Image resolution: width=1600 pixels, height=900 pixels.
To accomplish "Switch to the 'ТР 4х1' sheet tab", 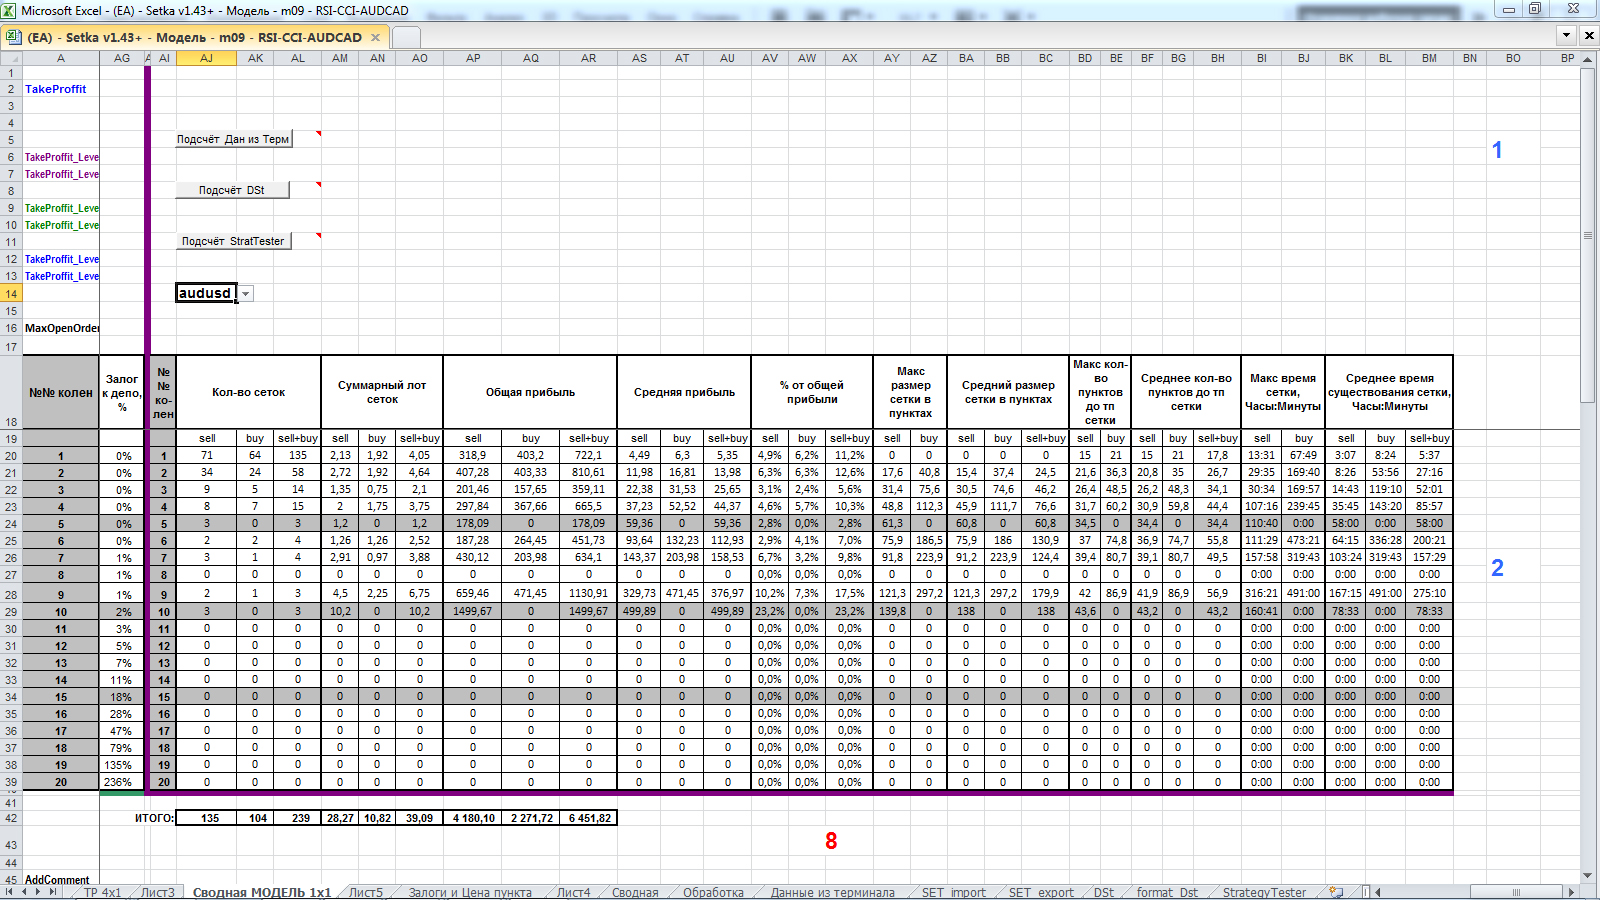I will click(102, 892).
